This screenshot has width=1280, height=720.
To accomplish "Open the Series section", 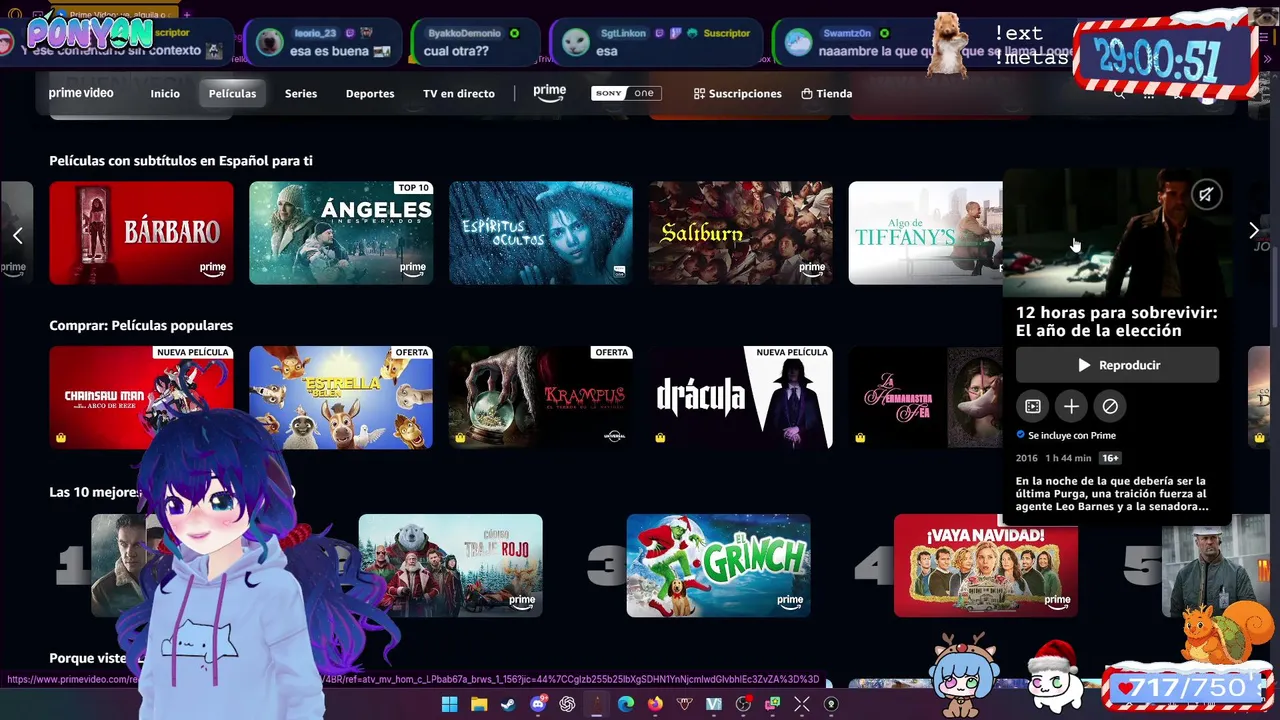I will click(x=301, y=93).
